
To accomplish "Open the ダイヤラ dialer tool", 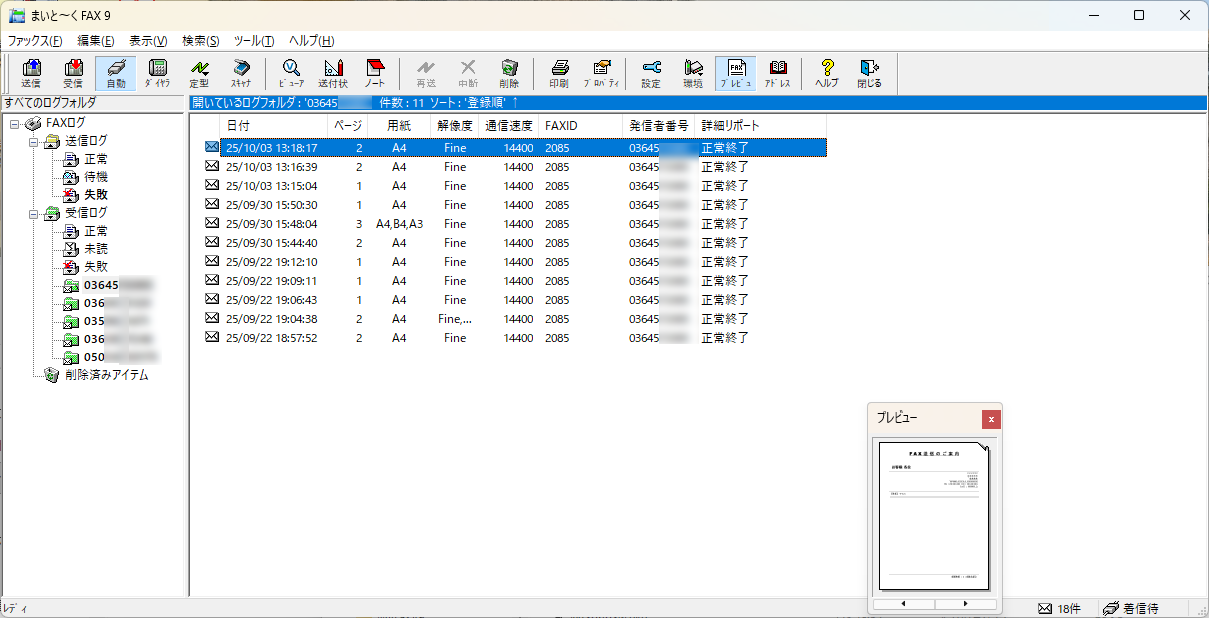I will [x=157, y=73].
